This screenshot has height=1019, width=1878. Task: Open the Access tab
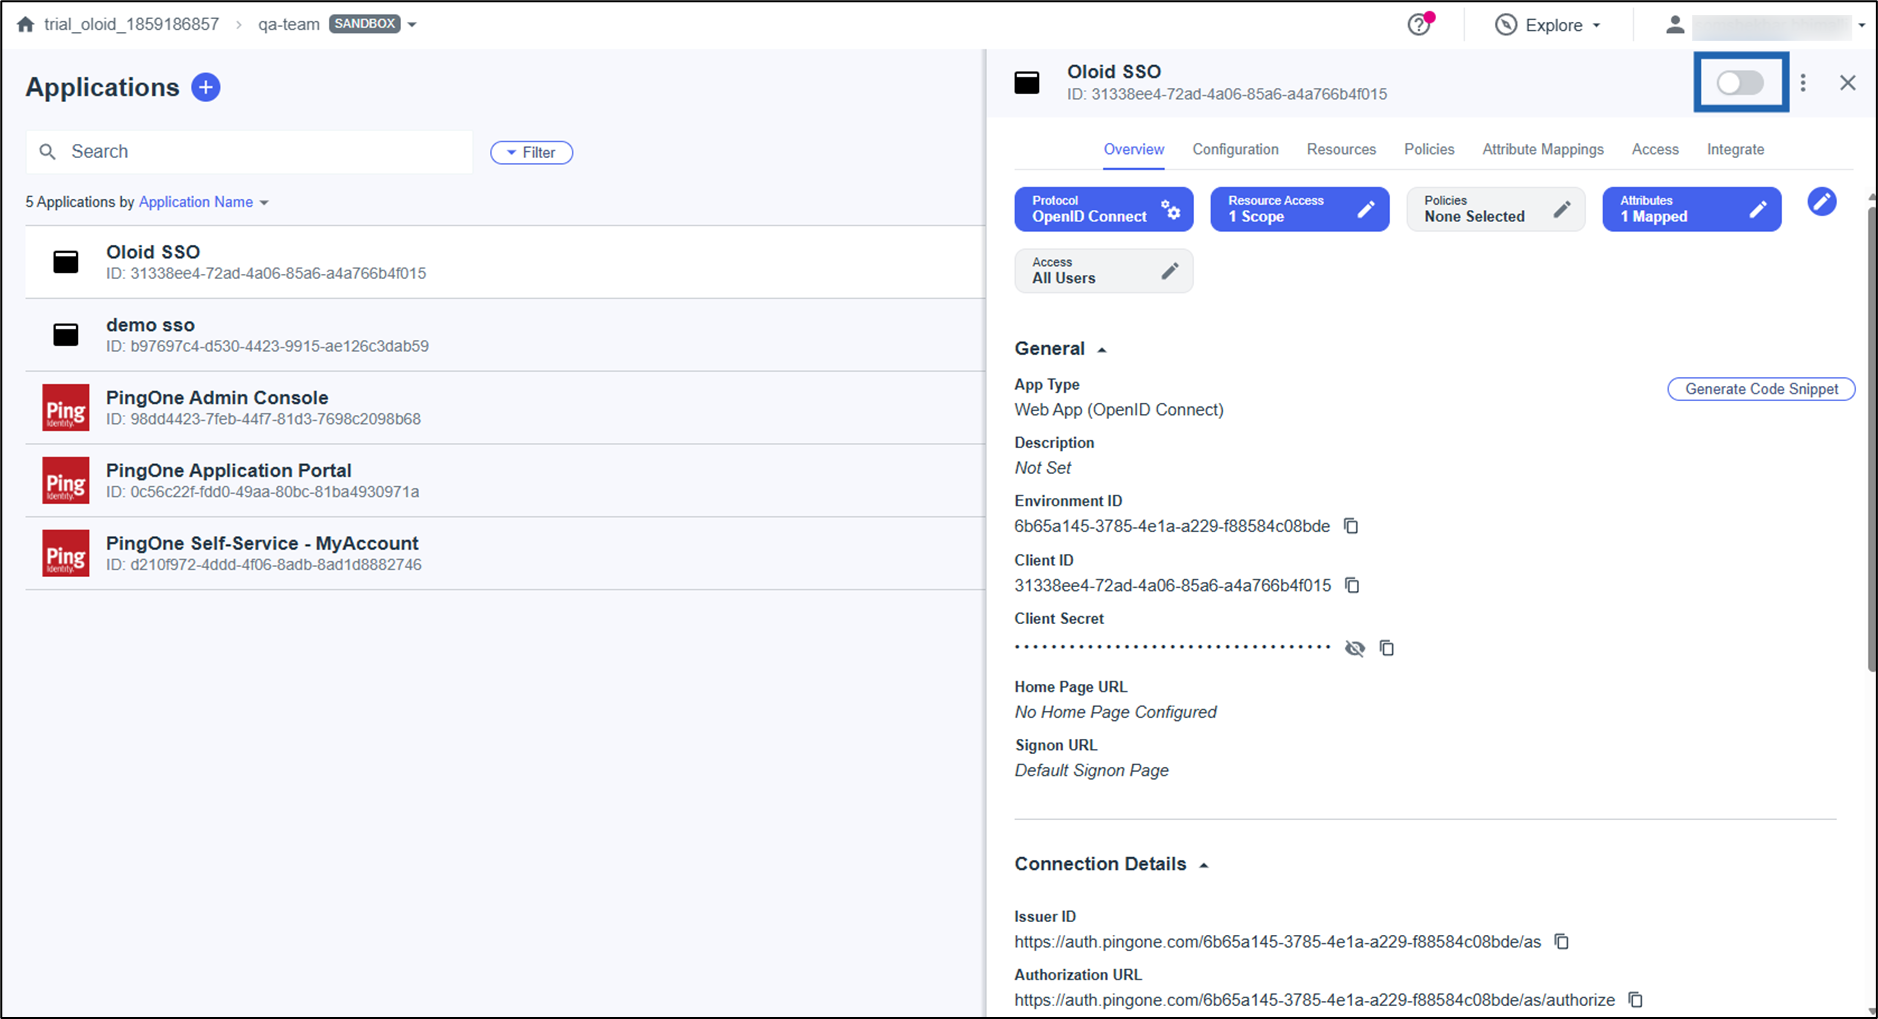click(x=1655, y=149)
